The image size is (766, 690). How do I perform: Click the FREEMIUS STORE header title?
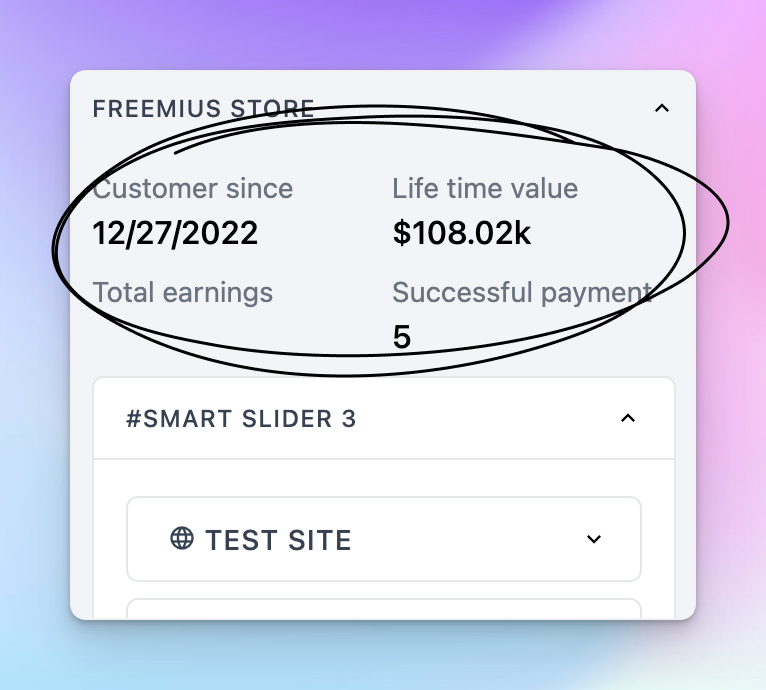(203, 108)
